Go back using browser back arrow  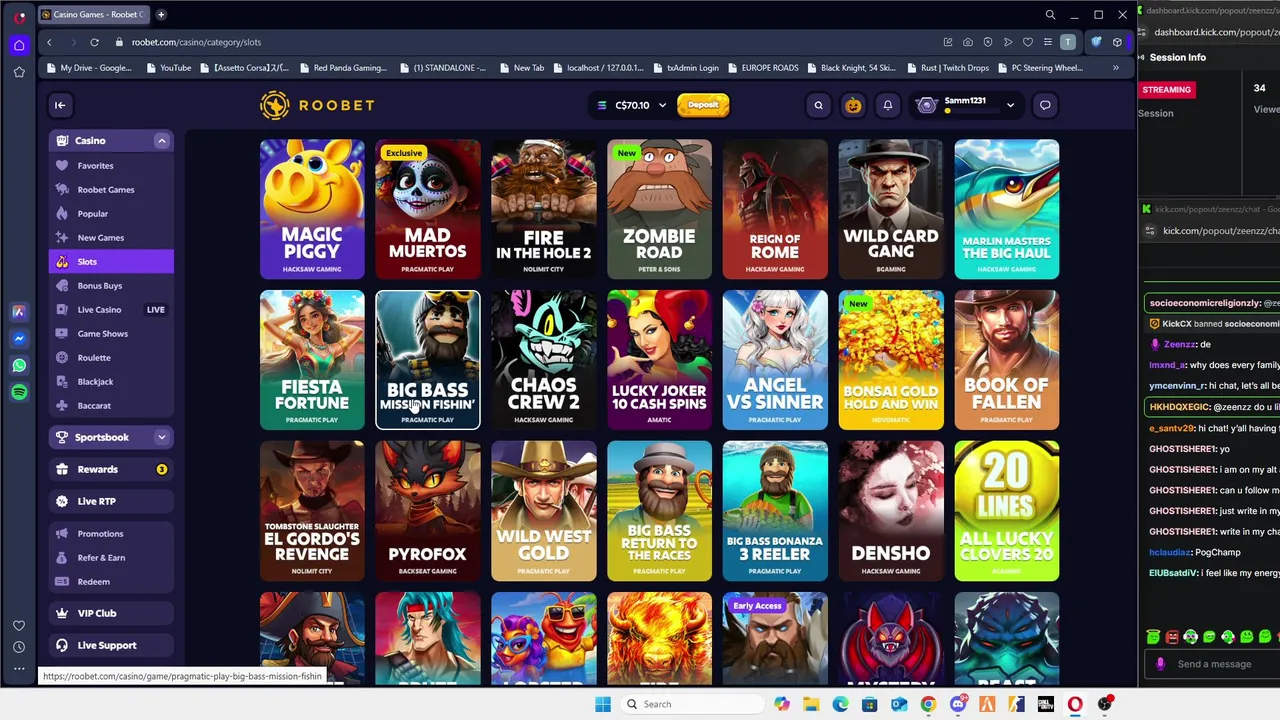49,42
